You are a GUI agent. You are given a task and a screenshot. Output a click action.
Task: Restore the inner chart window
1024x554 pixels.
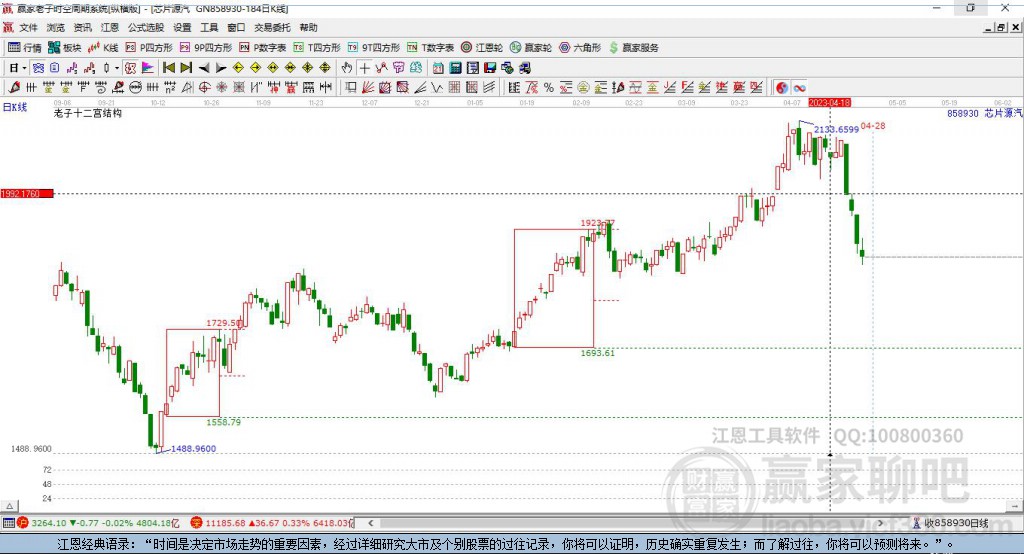1001,27
